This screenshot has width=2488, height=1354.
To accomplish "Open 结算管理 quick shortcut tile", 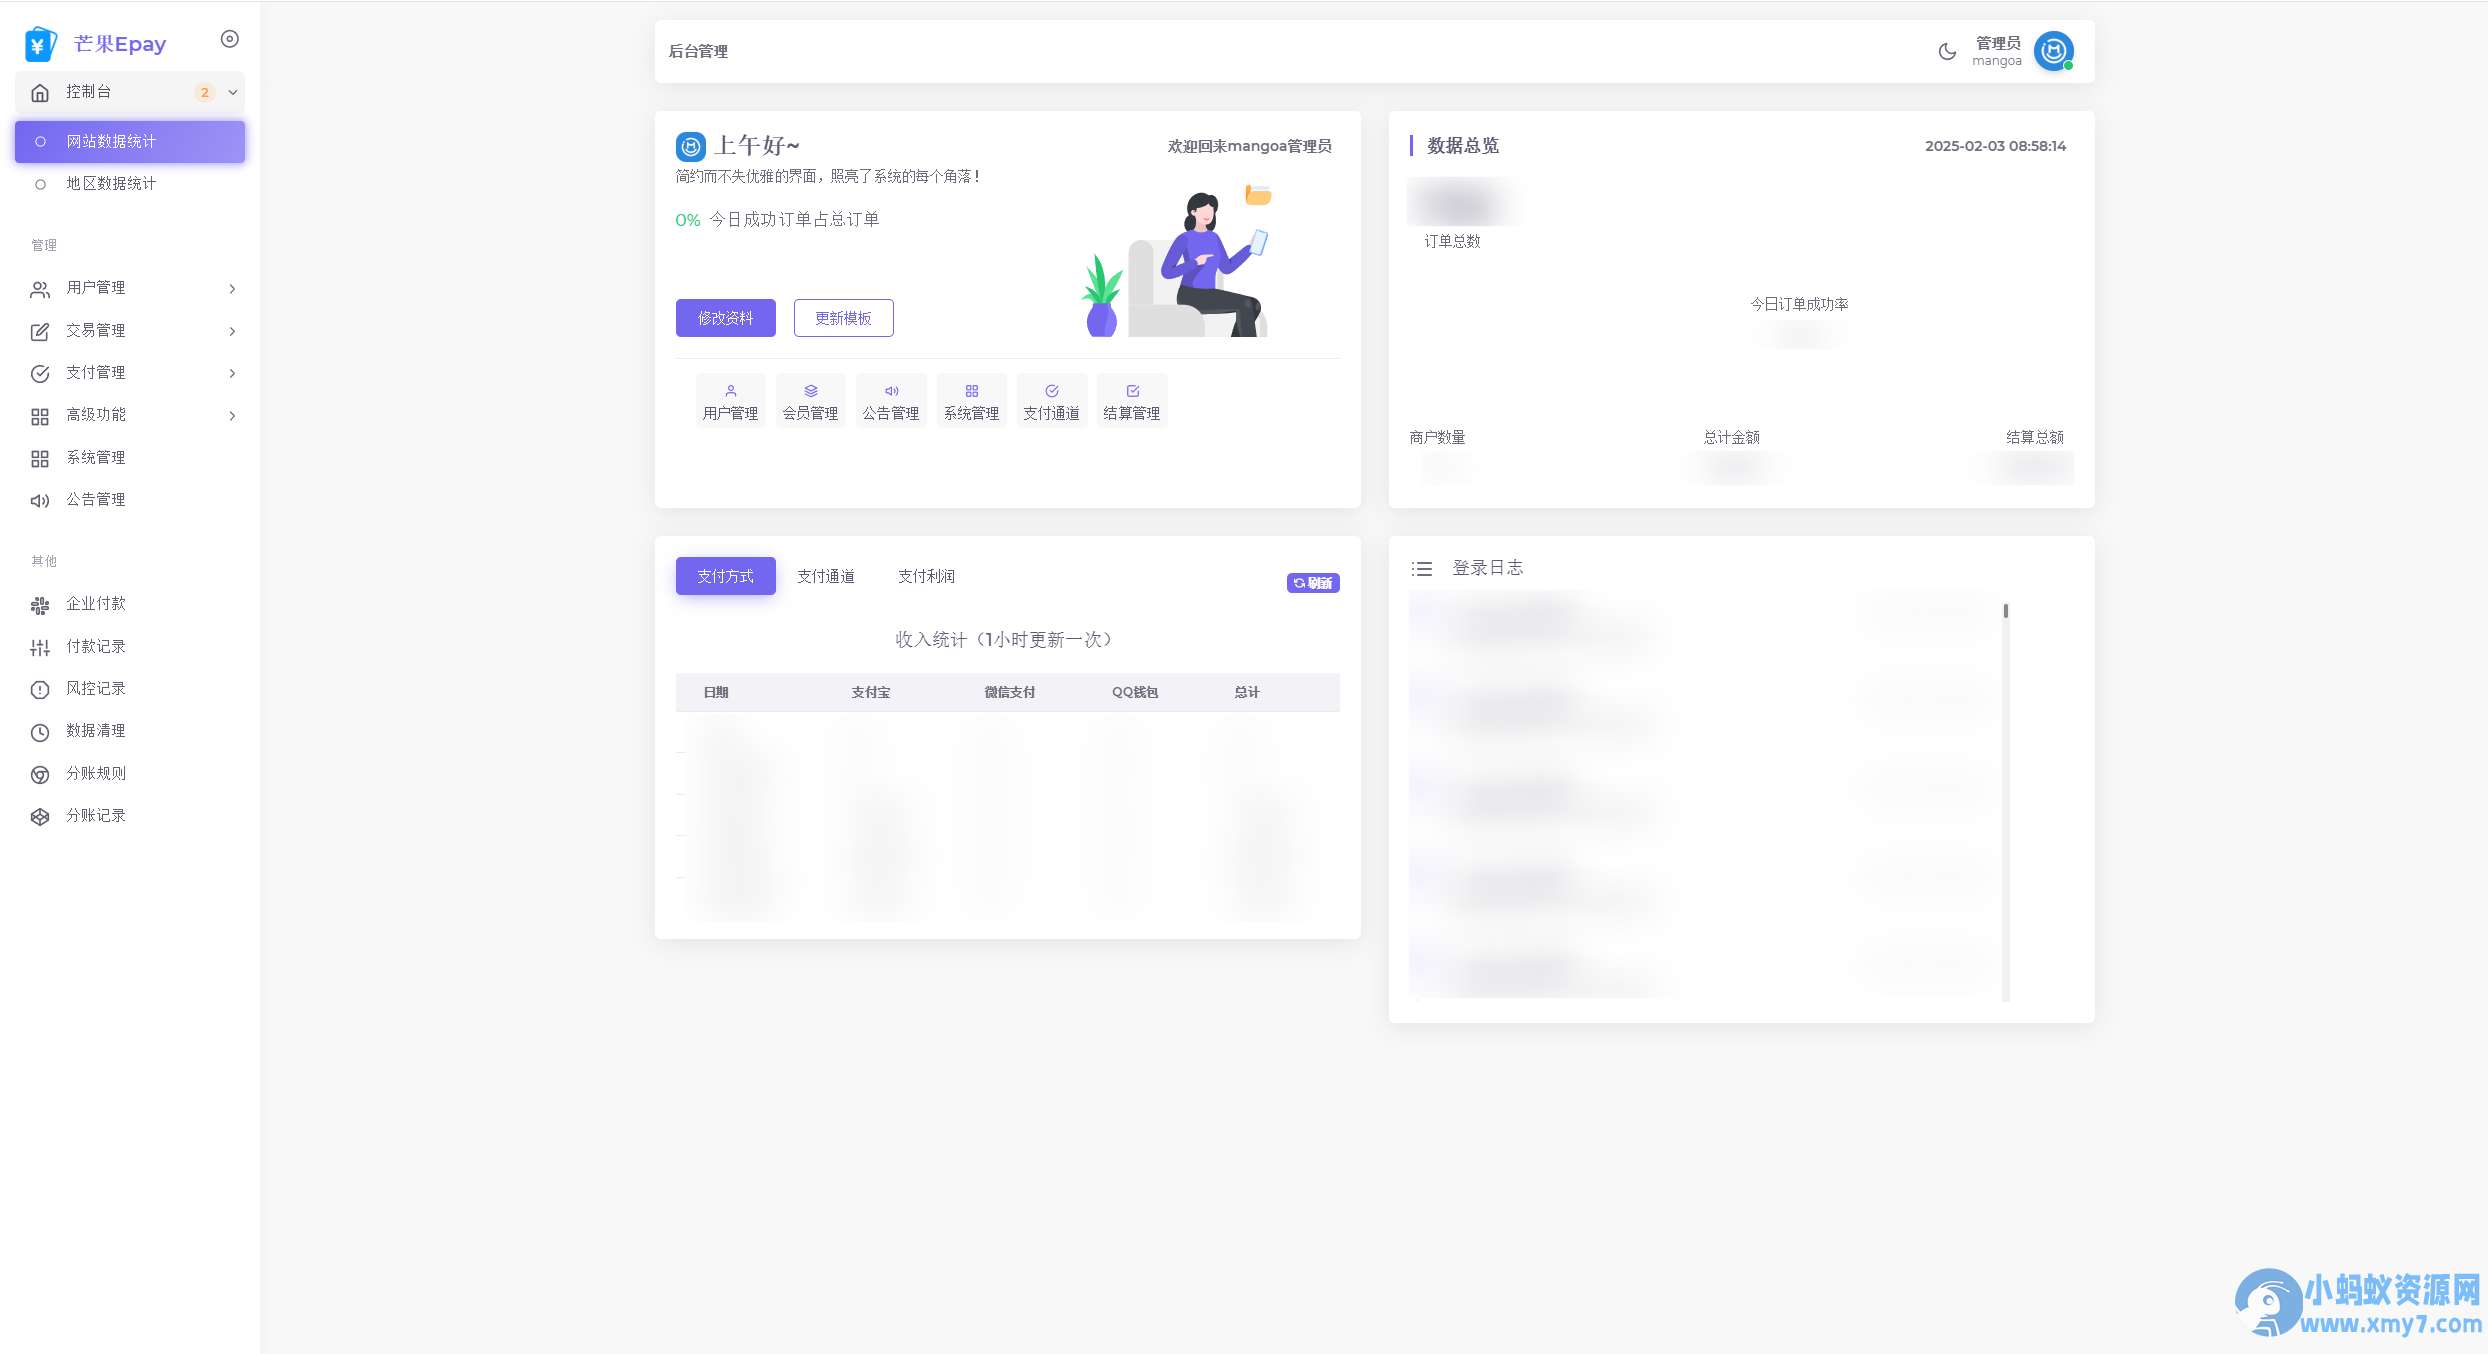I will click(1131, 401).
